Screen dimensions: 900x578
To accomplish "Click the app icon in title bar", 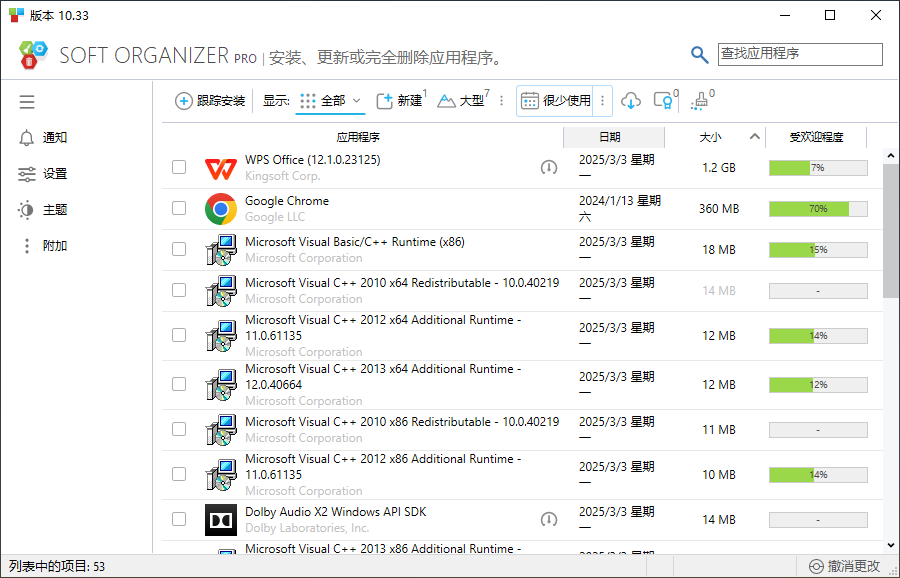I will pos(17,15).
